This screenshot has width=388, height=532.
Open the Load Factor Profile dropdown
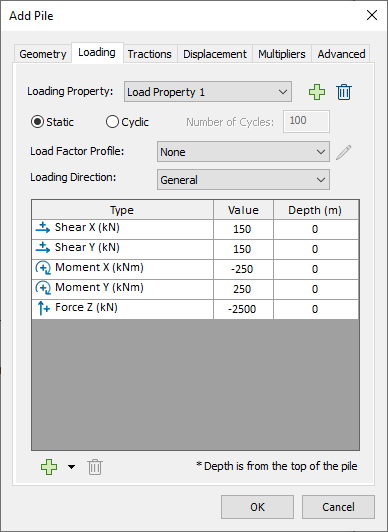(243, 152)
